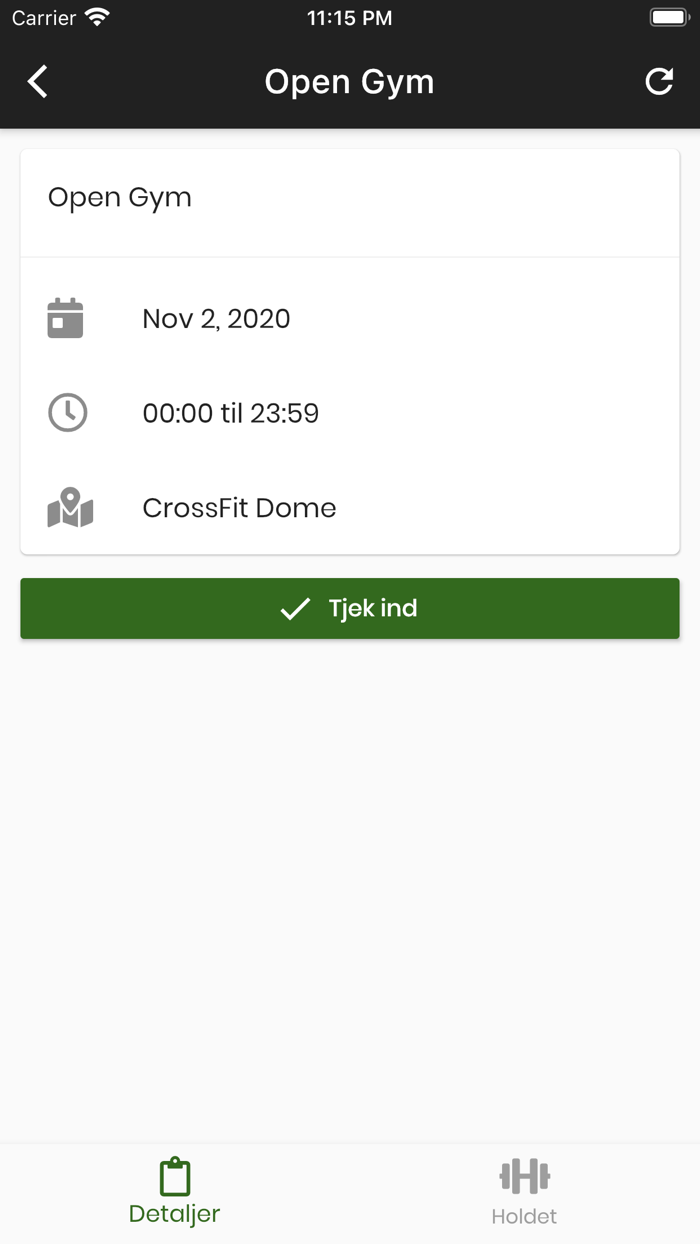
Task: Switch to the Holdet tab
Action: click(x=524, y=1190)
